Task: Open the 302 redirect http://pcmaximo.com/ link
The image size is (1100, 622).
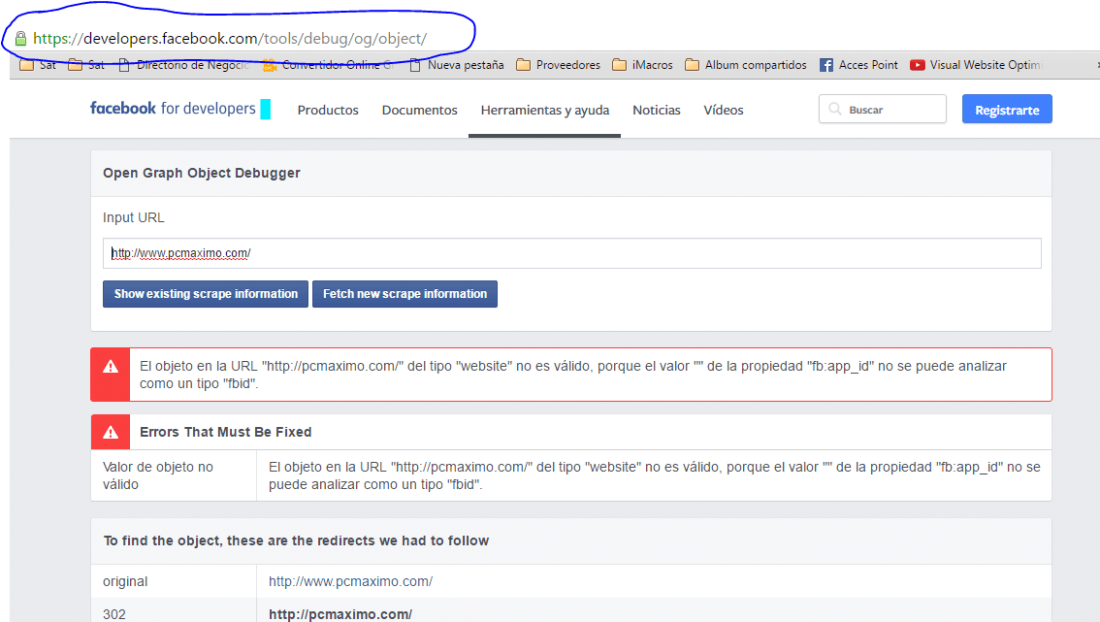Action: coord(340,614)
